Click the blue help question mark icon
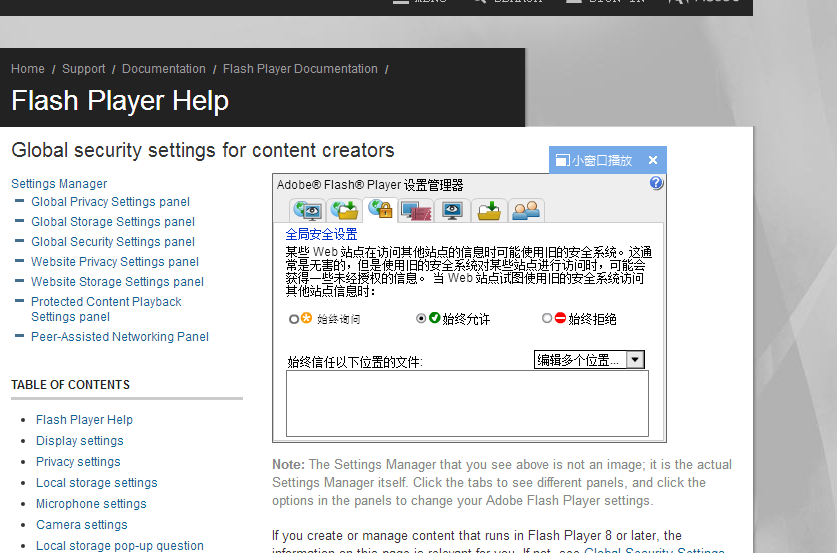The height and width of the screenshot is (553, 837). coord(656,183)
